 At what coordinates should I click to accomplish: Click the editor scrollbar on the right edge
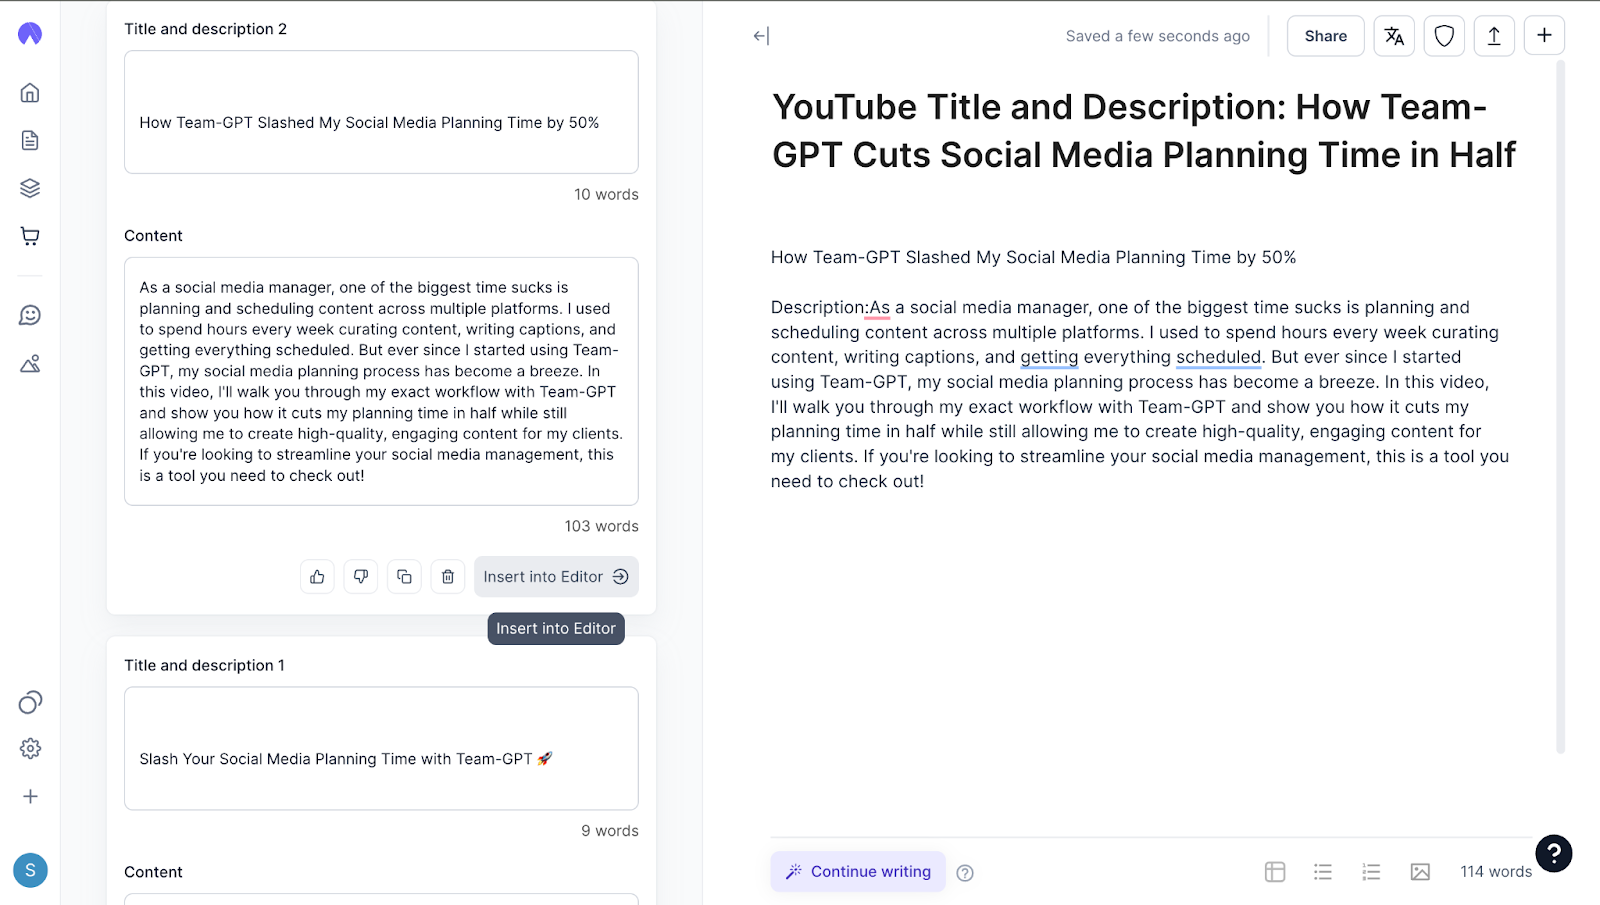coord(1560,405)
